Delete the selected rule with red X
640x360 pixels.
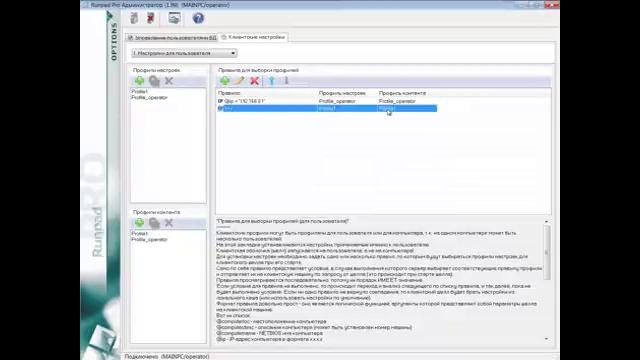tap(255, 81)
